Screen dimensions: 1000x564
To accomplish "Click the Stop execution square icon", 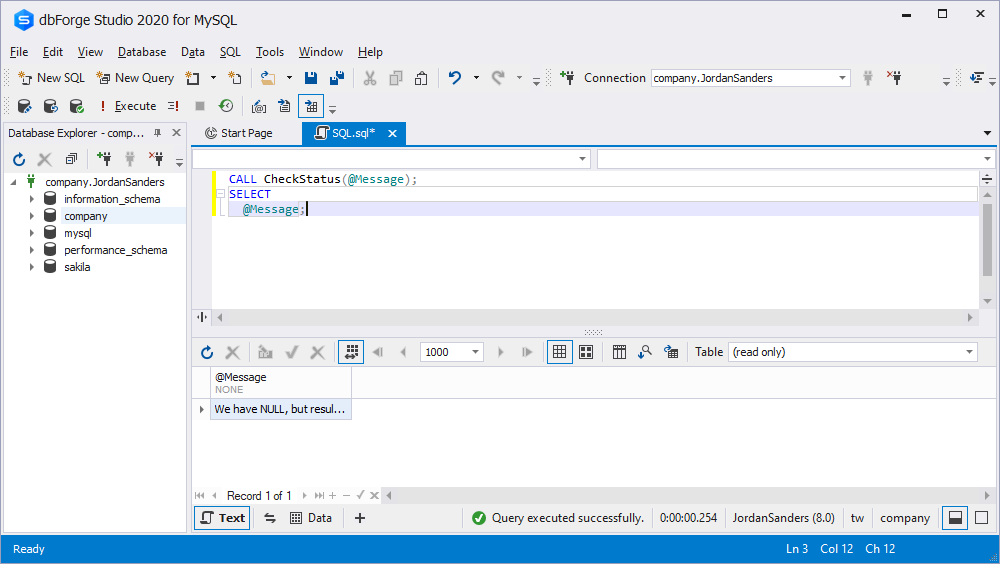I will (200, 106).
